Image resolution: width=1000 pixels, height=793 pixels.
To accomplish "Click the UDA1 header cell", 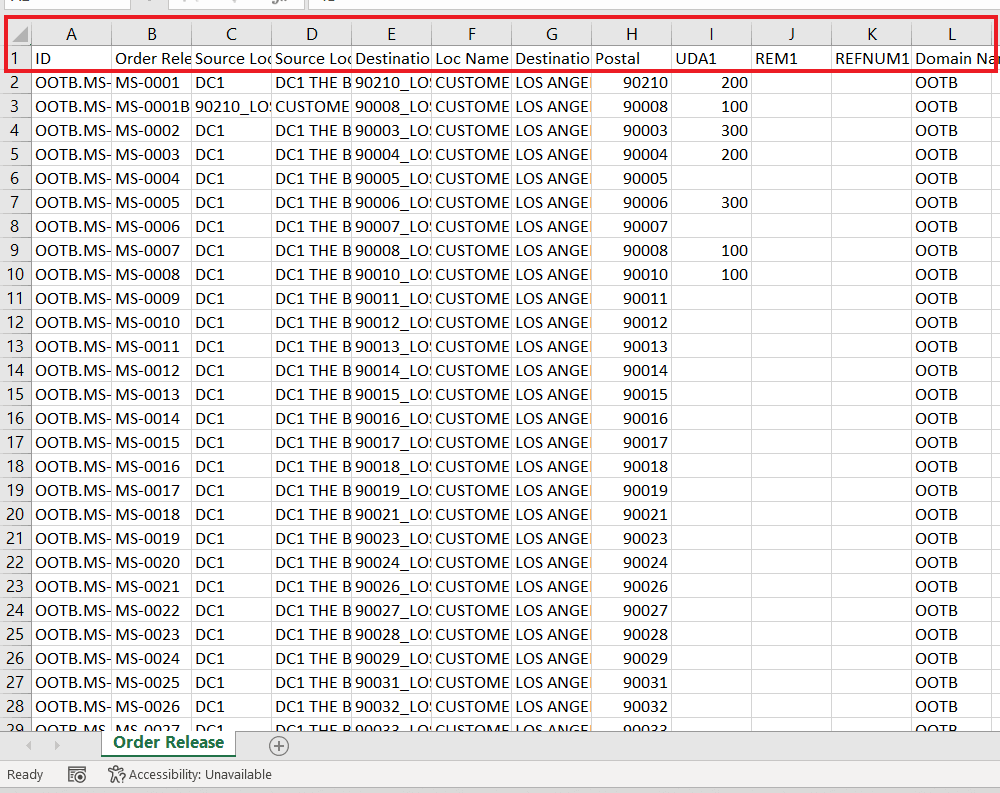I will [x=712, y=59].
